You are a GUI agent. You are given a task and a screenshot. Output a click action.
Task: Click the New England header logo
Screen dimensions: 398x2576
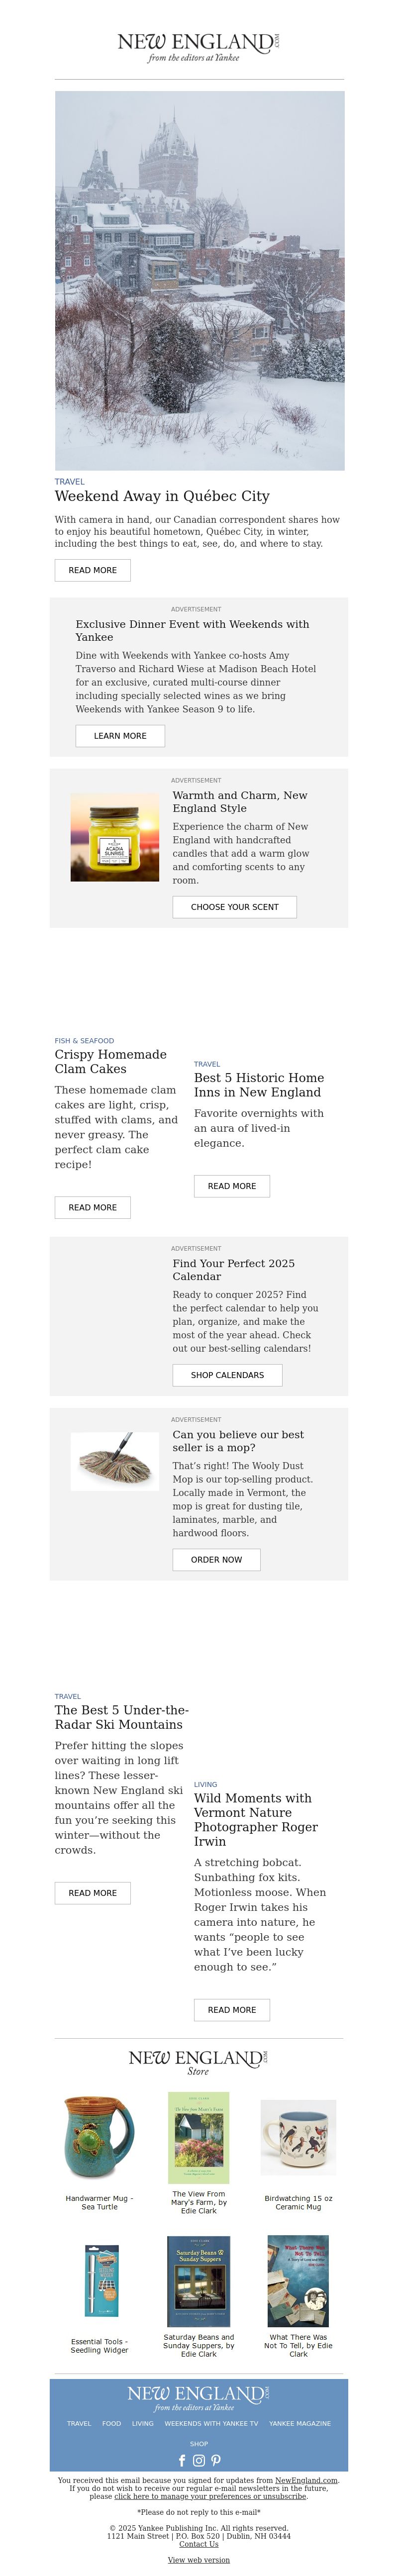tap(199, 47)
